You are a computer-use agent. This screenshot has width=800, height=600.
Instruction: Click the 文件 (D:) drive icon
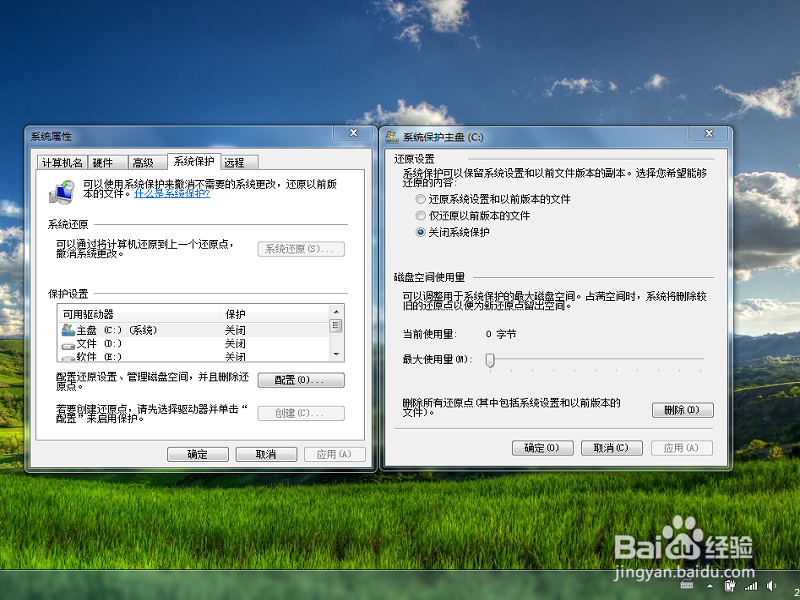pos(68,345)
